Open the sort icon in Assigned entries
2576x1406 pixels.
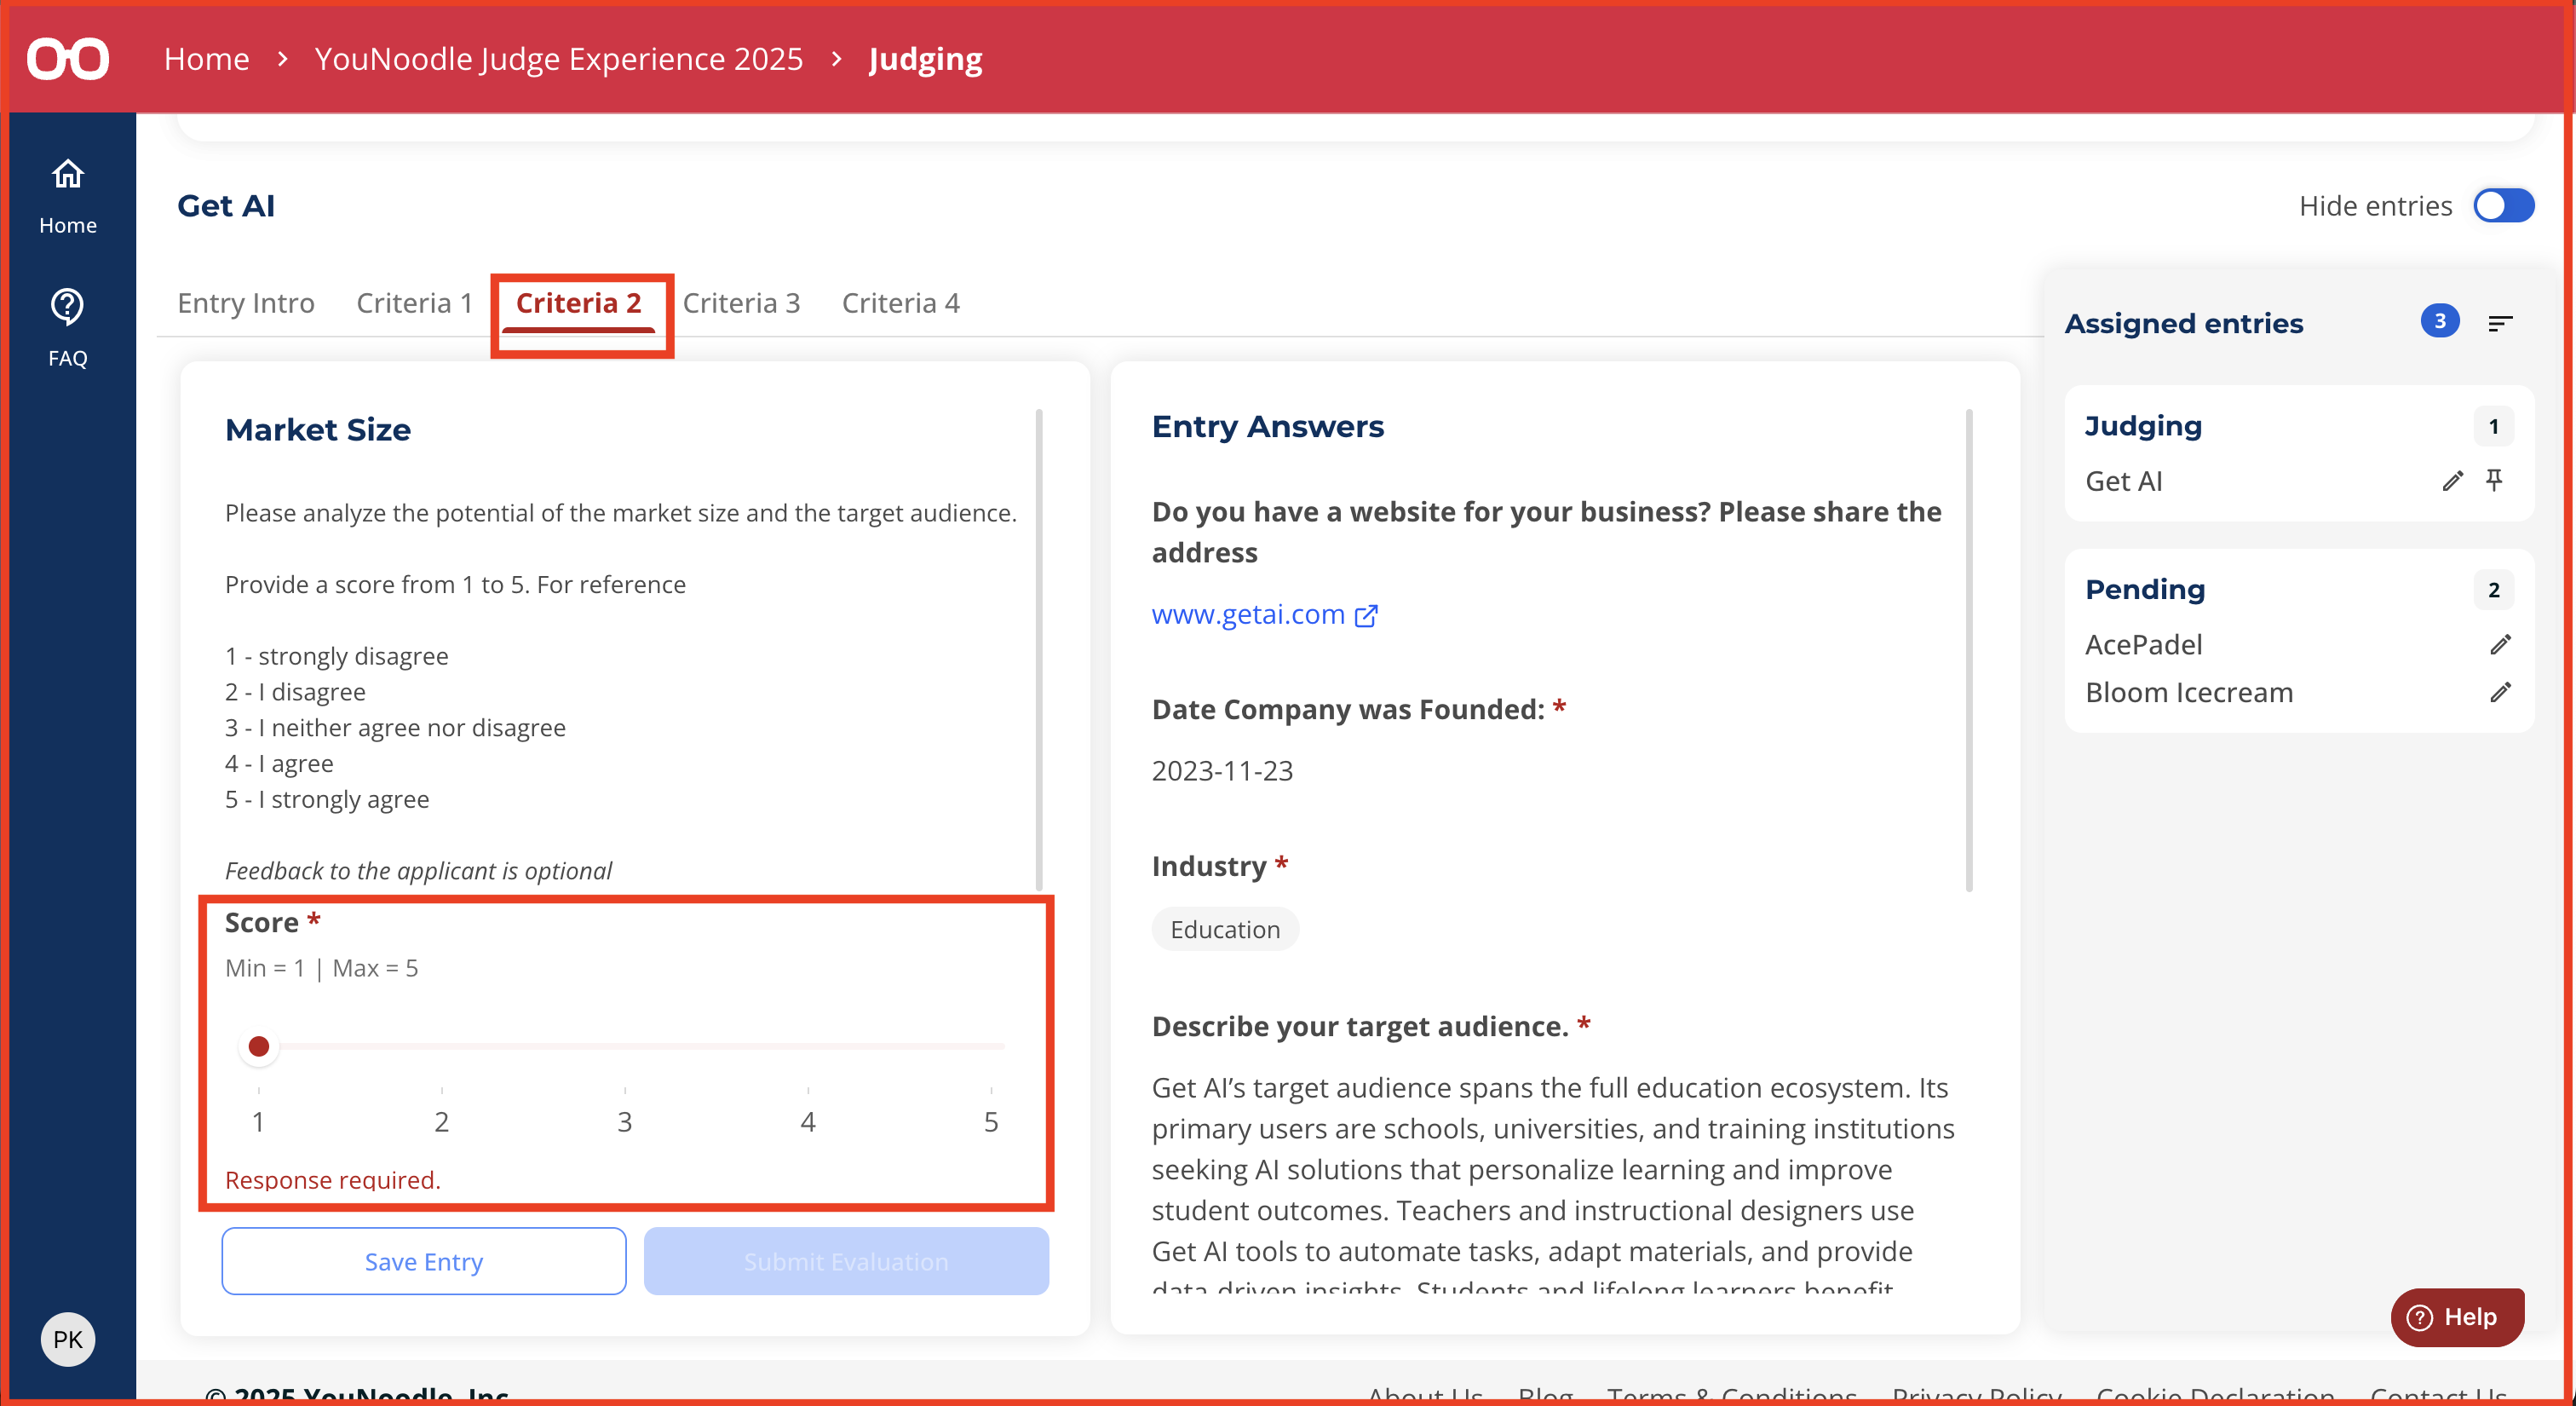tap(2500, 323)
